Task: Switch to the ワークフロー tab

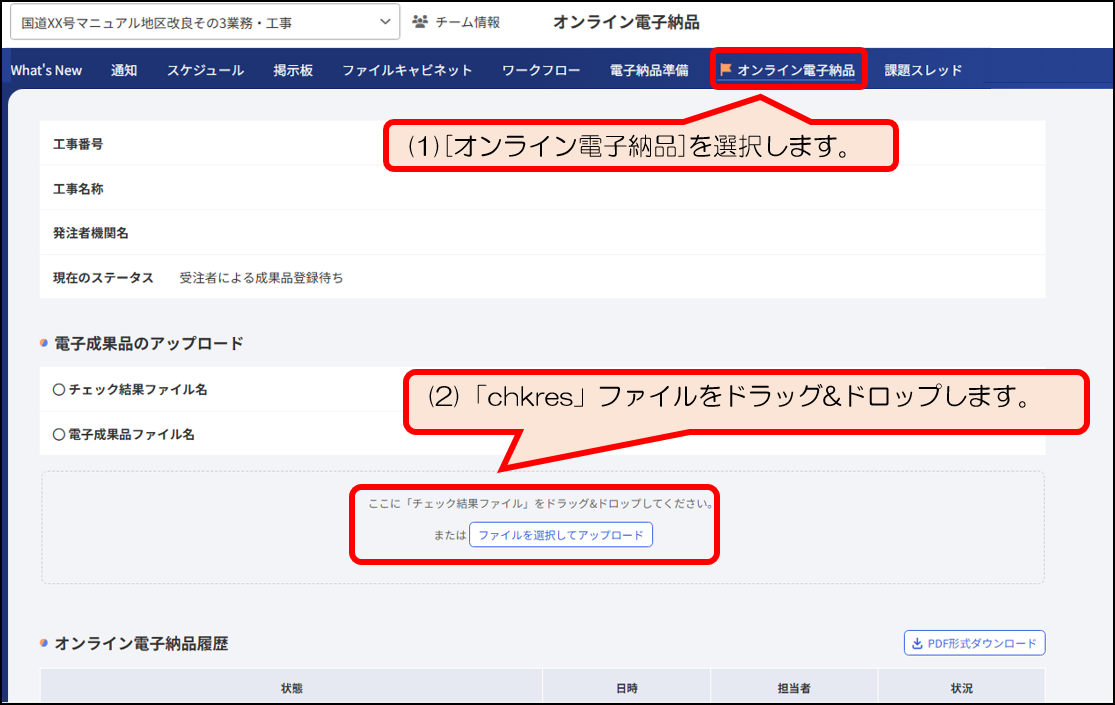Action: pyautogui.click(x=541, y=70)
